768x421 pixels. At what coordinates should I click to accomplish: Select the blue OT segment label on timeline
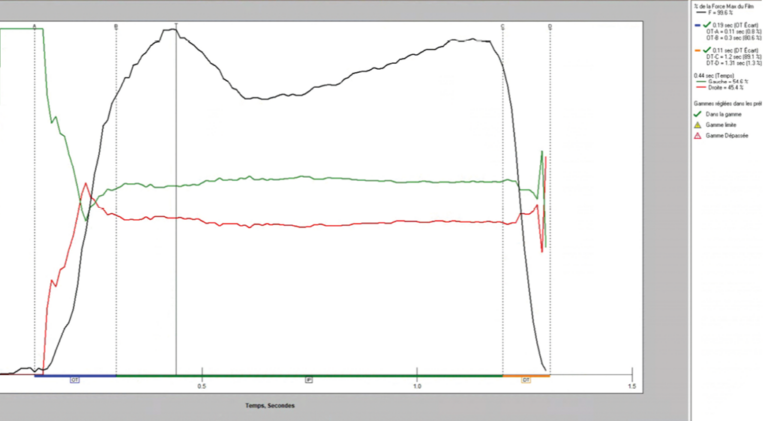point(74,380)
